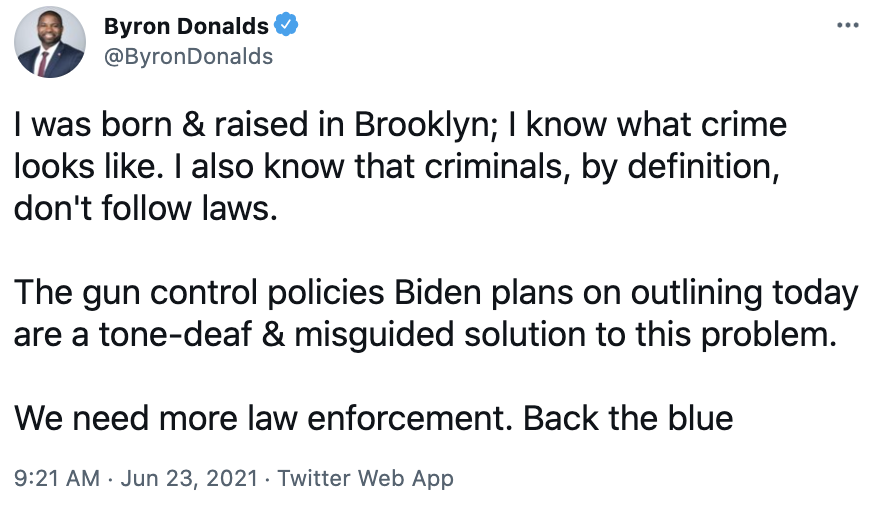Click the word tone-deaf in the tweet
The image size is (878, 510).
175,335
